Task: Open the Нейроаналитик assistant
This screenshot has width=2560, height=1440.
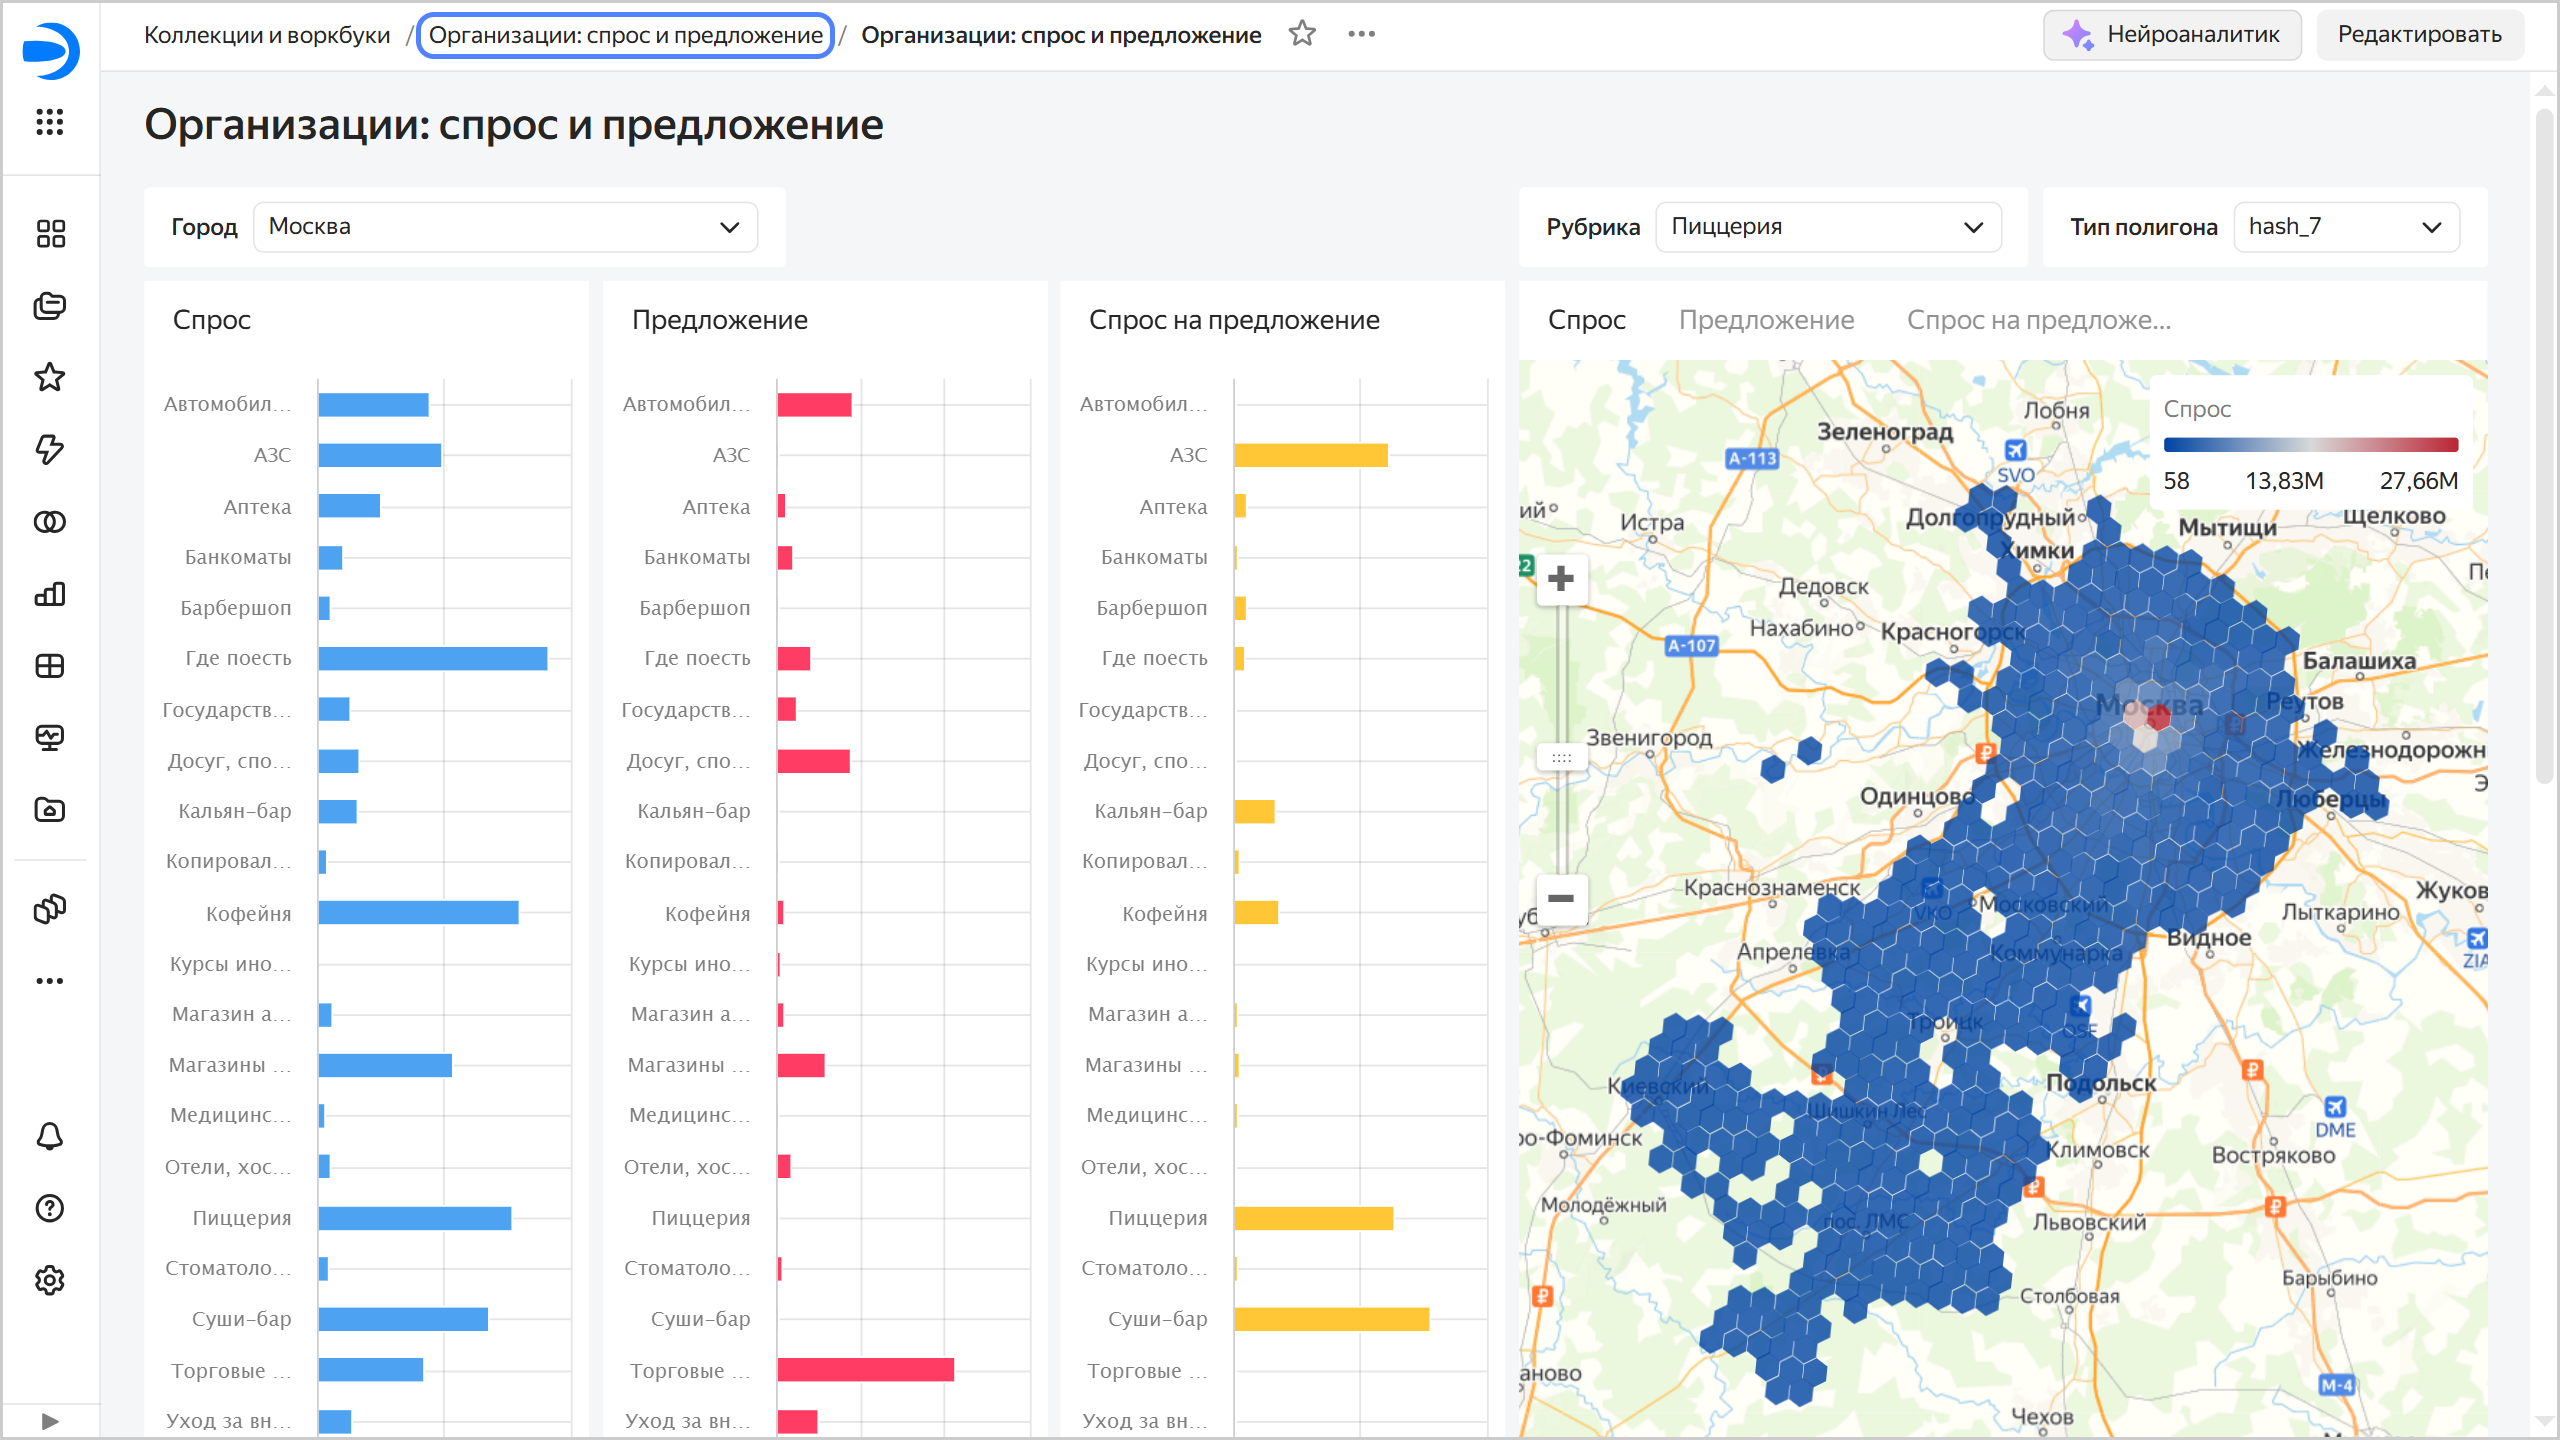Action: click(x=2172, y=34)
